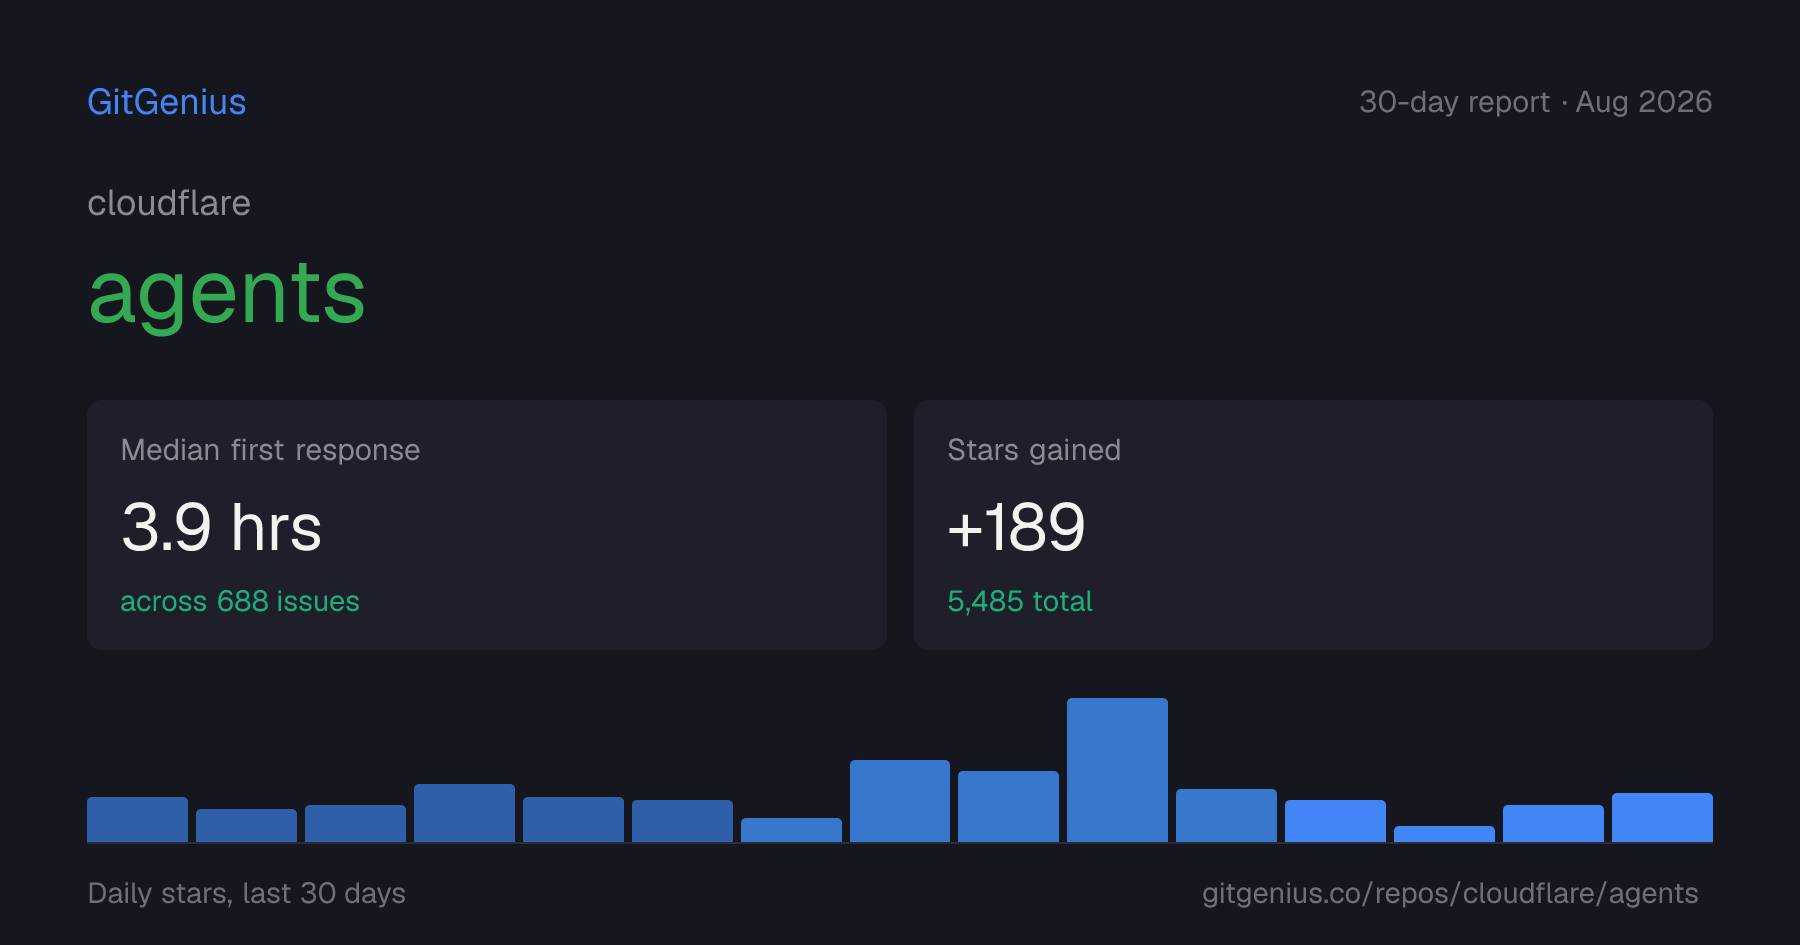Open the gitgenius.co/repos/cloudflare/agents URL
1800x945 pixels.
(1450, 893)
